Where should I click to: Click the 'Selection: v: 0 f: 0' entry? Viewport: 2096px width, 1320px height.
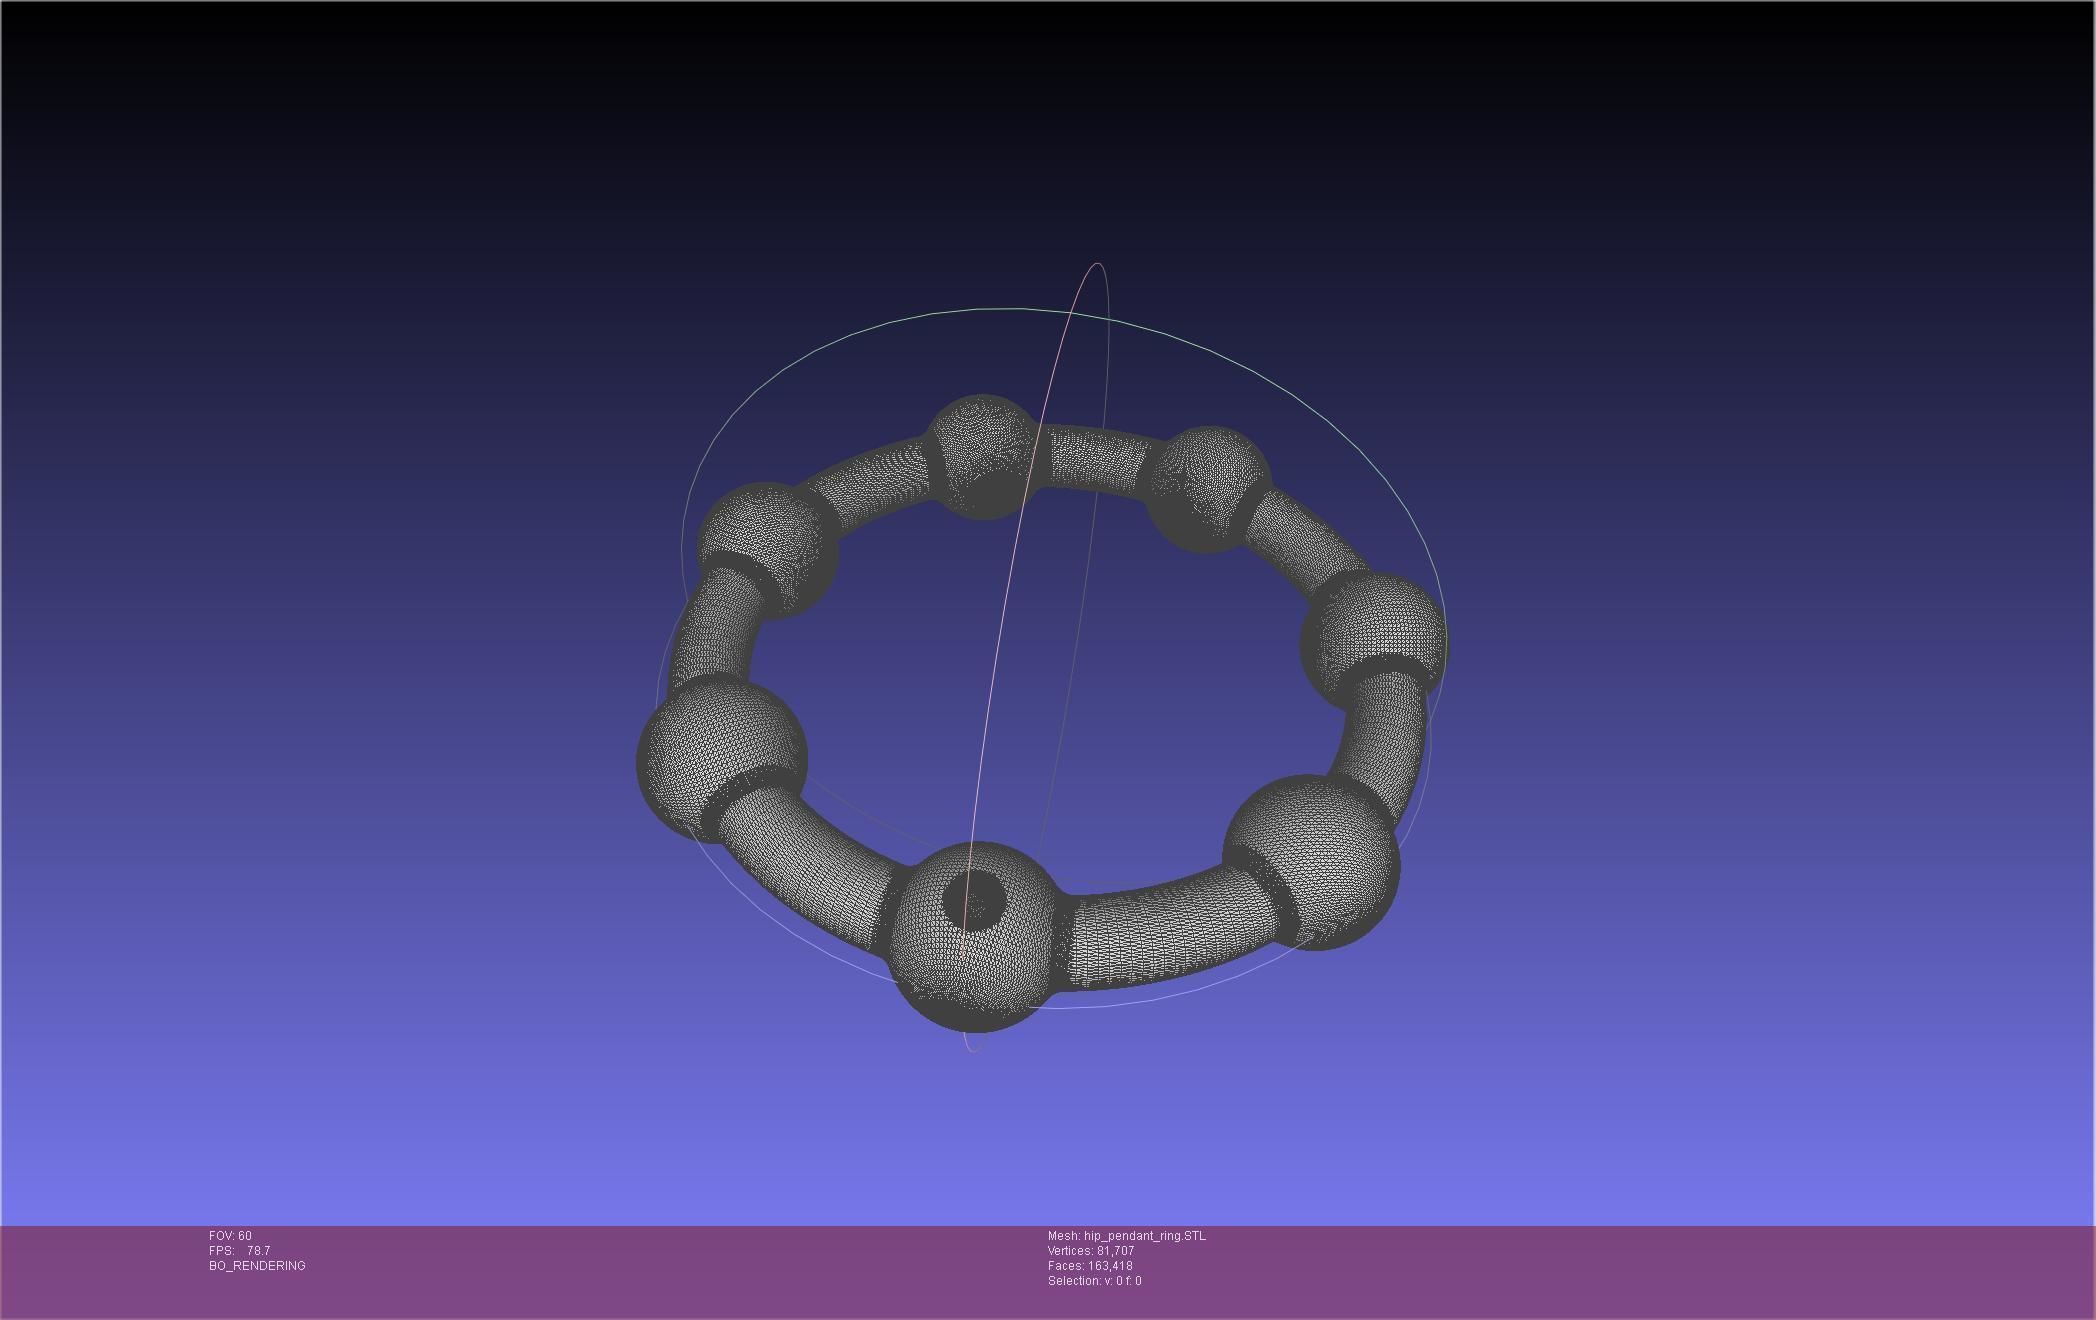click(x=1094, y=1281)
